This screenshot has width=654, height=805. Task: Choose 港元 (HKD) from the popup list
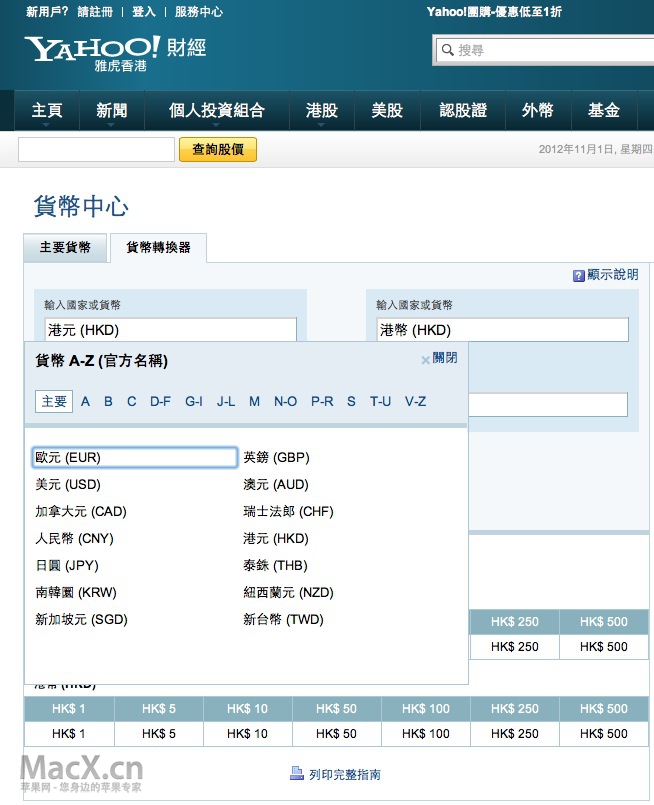(276, 539)
